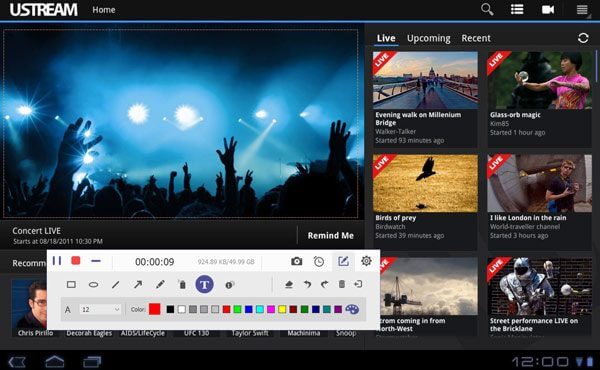Take a screenshot with the camera icon
This screenshot has height=370, width=600.
click(x=297, y=261)
